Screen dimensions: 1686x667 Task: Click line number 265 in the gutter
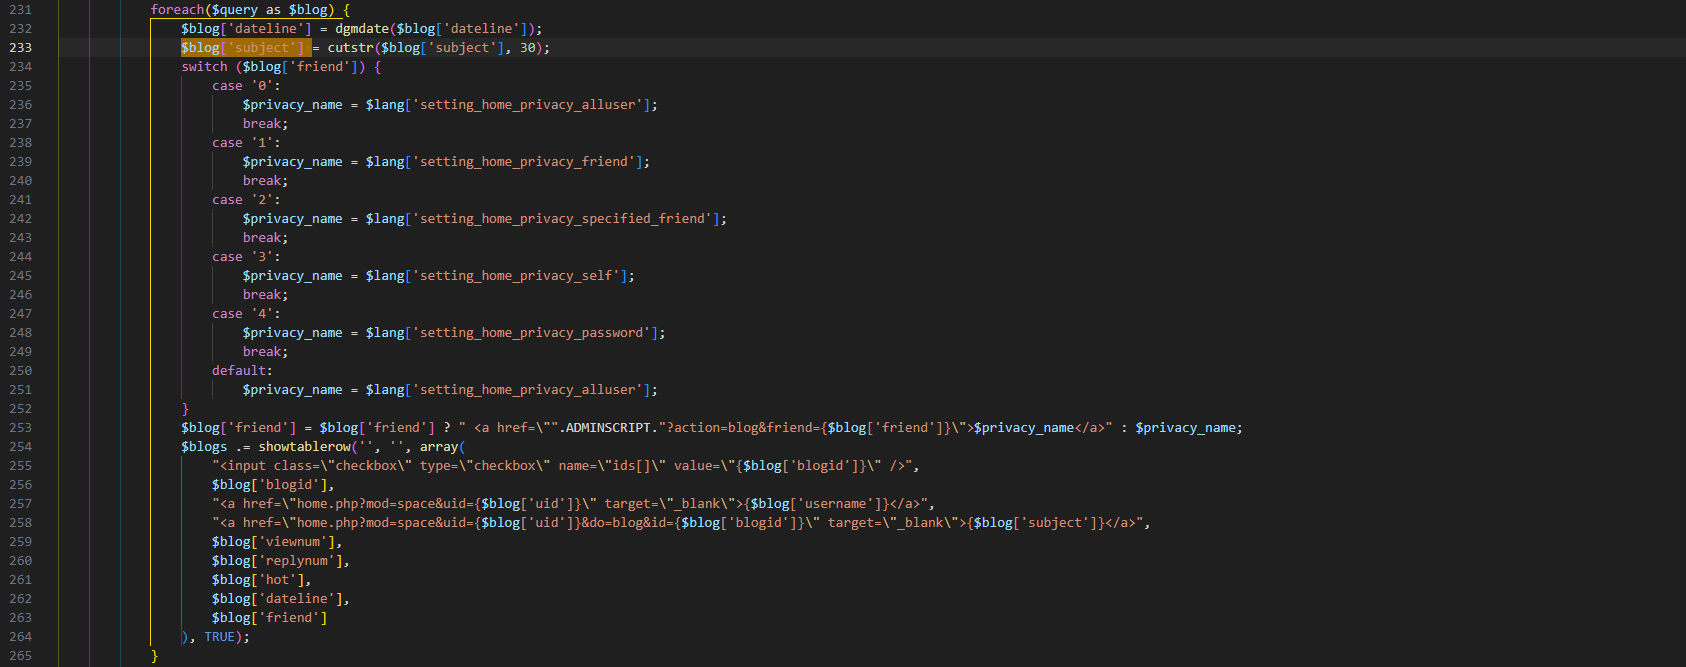pyautogui.click(x=20, y=656)
